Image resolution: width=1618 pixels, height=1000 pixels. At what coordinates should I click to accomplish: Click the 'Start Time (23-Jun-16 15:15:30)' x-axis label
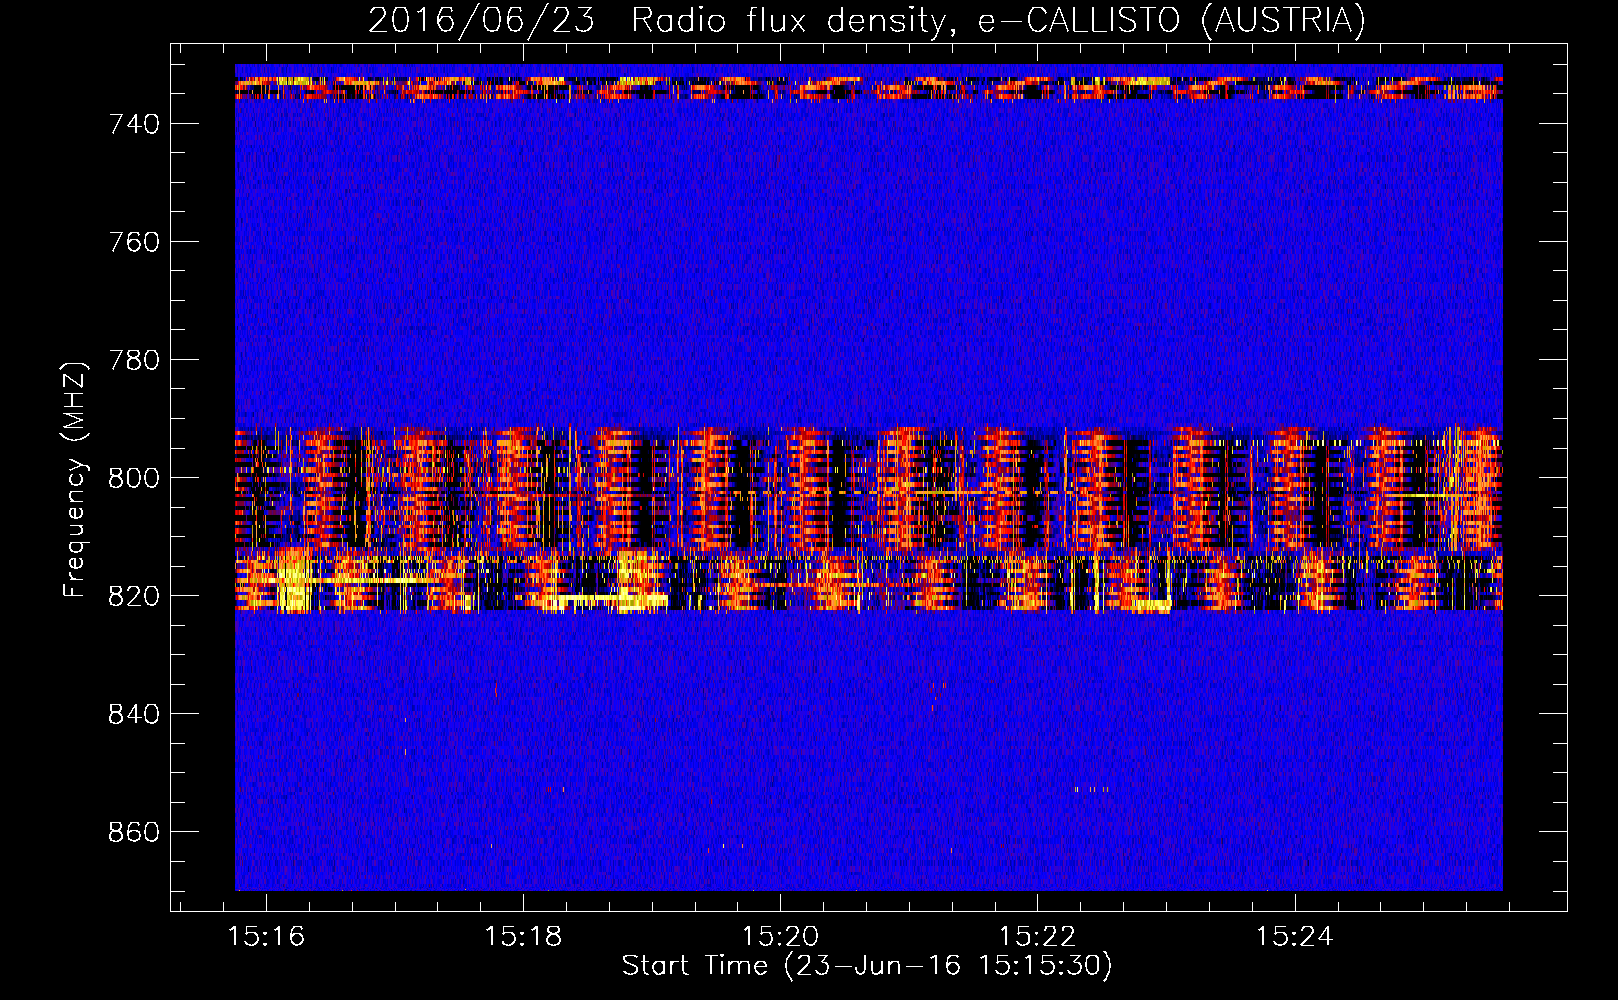coord(867,966)
